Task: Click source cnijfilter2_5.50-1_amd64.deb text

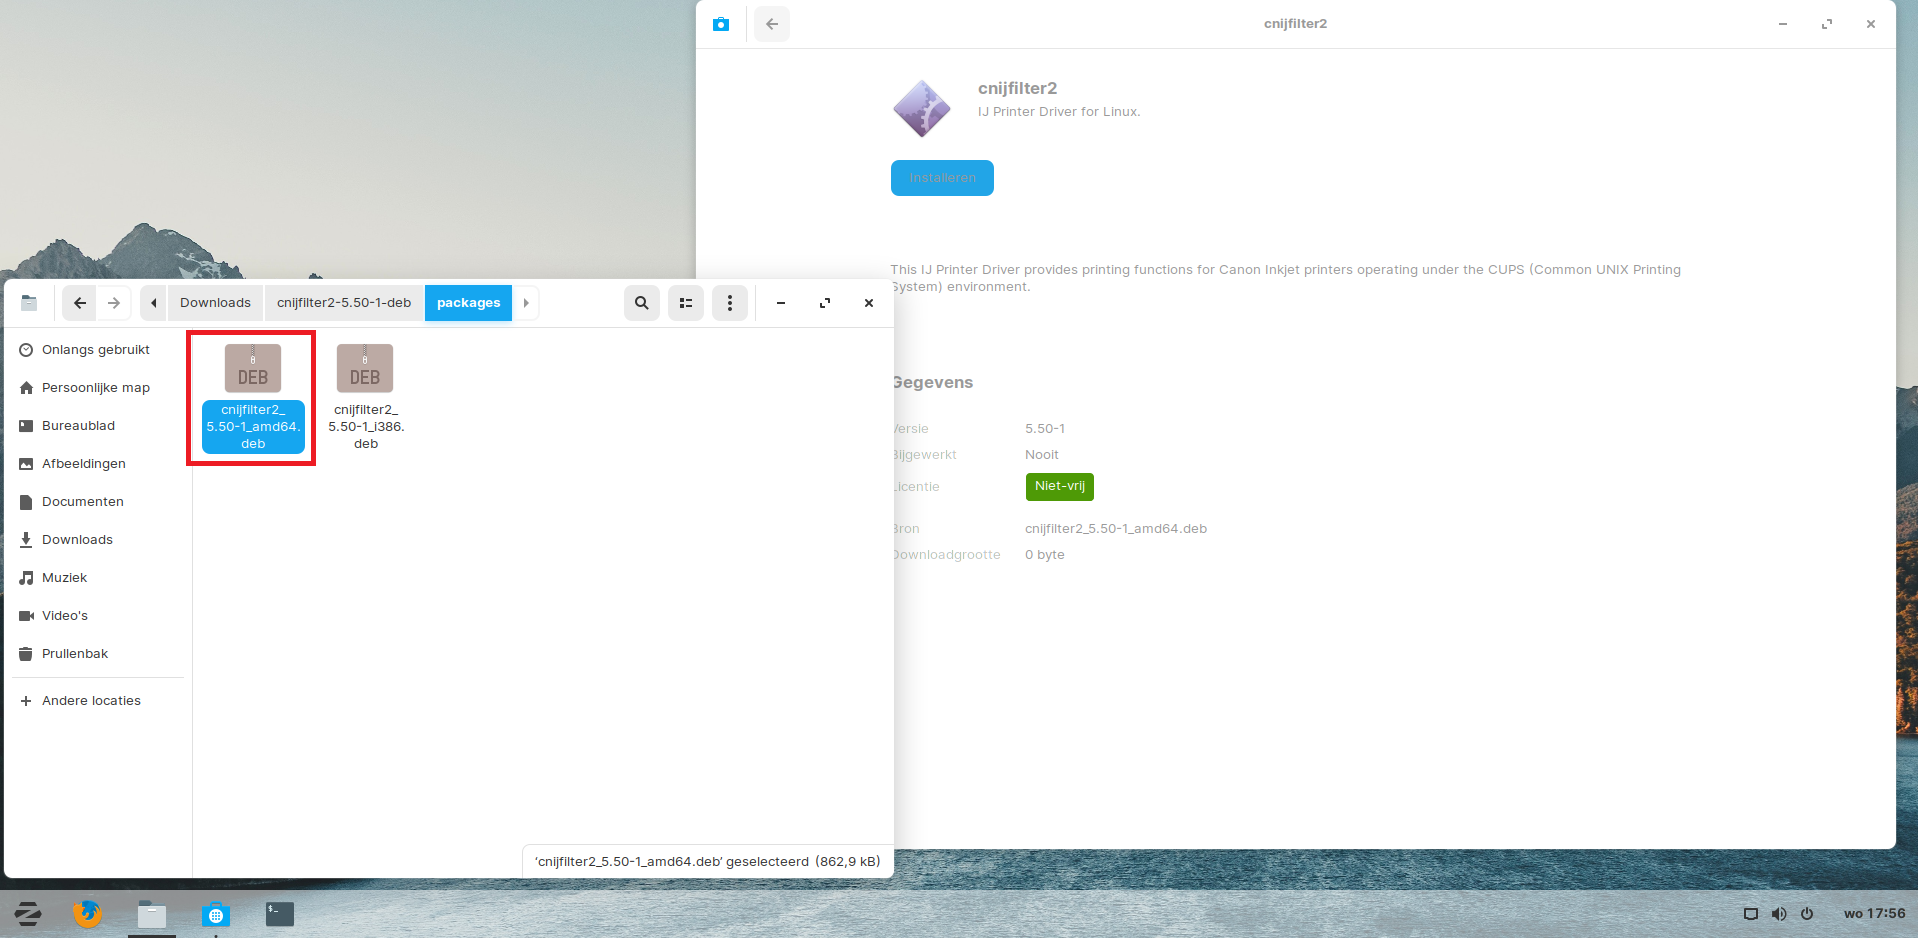Action: tap(1116, 529)
